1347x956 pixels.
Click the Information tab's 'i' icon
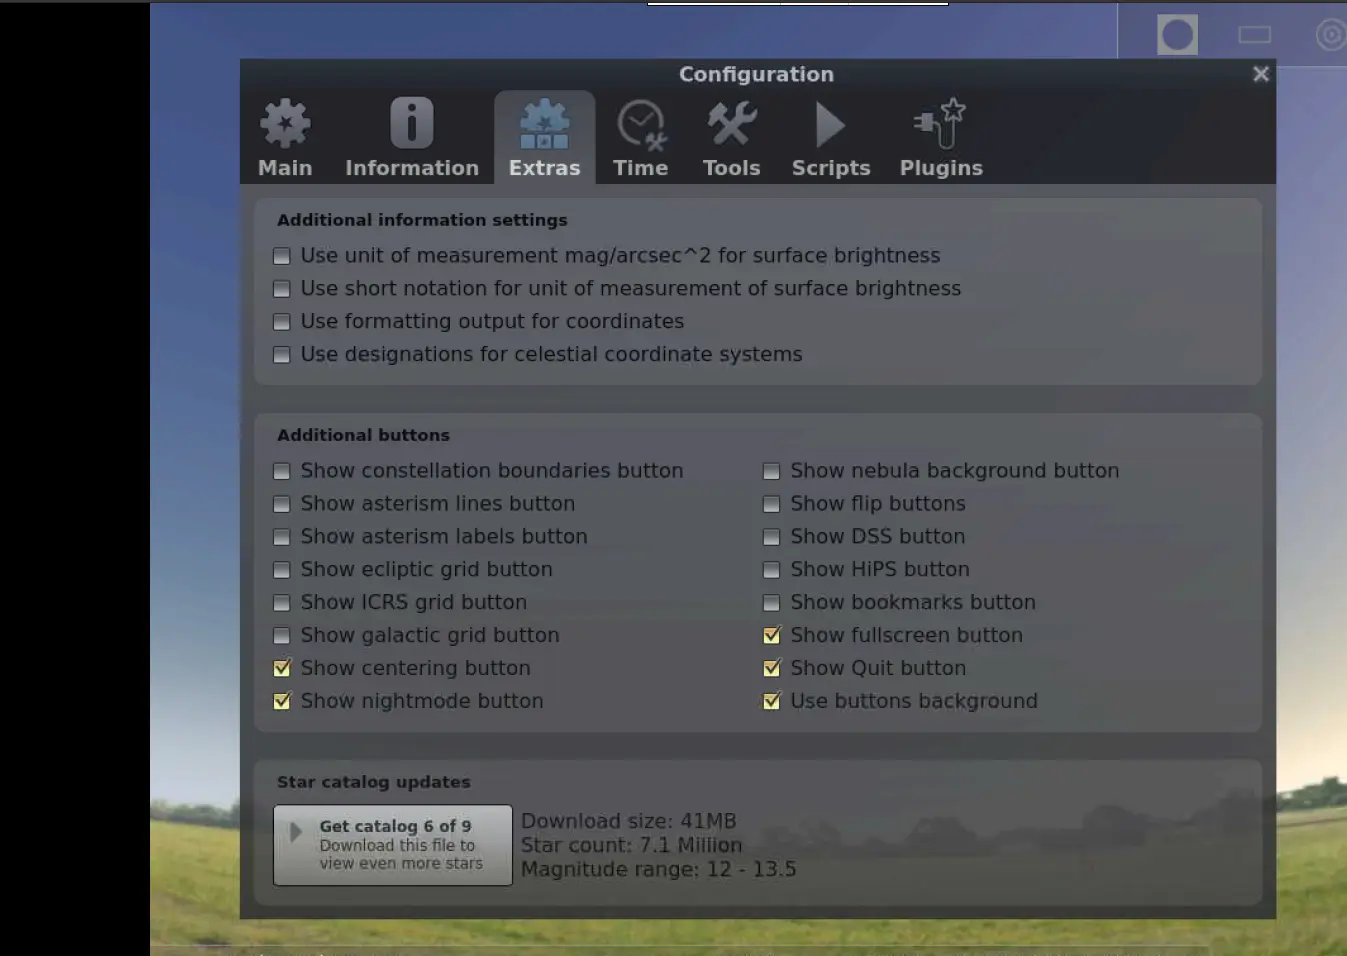click(411, 124)
